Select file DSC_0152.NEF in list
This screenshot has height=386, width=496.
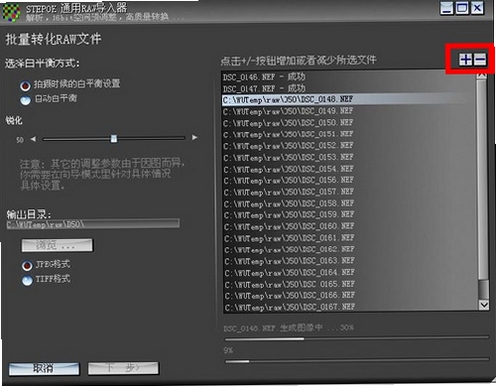click(x=349, y=146)
